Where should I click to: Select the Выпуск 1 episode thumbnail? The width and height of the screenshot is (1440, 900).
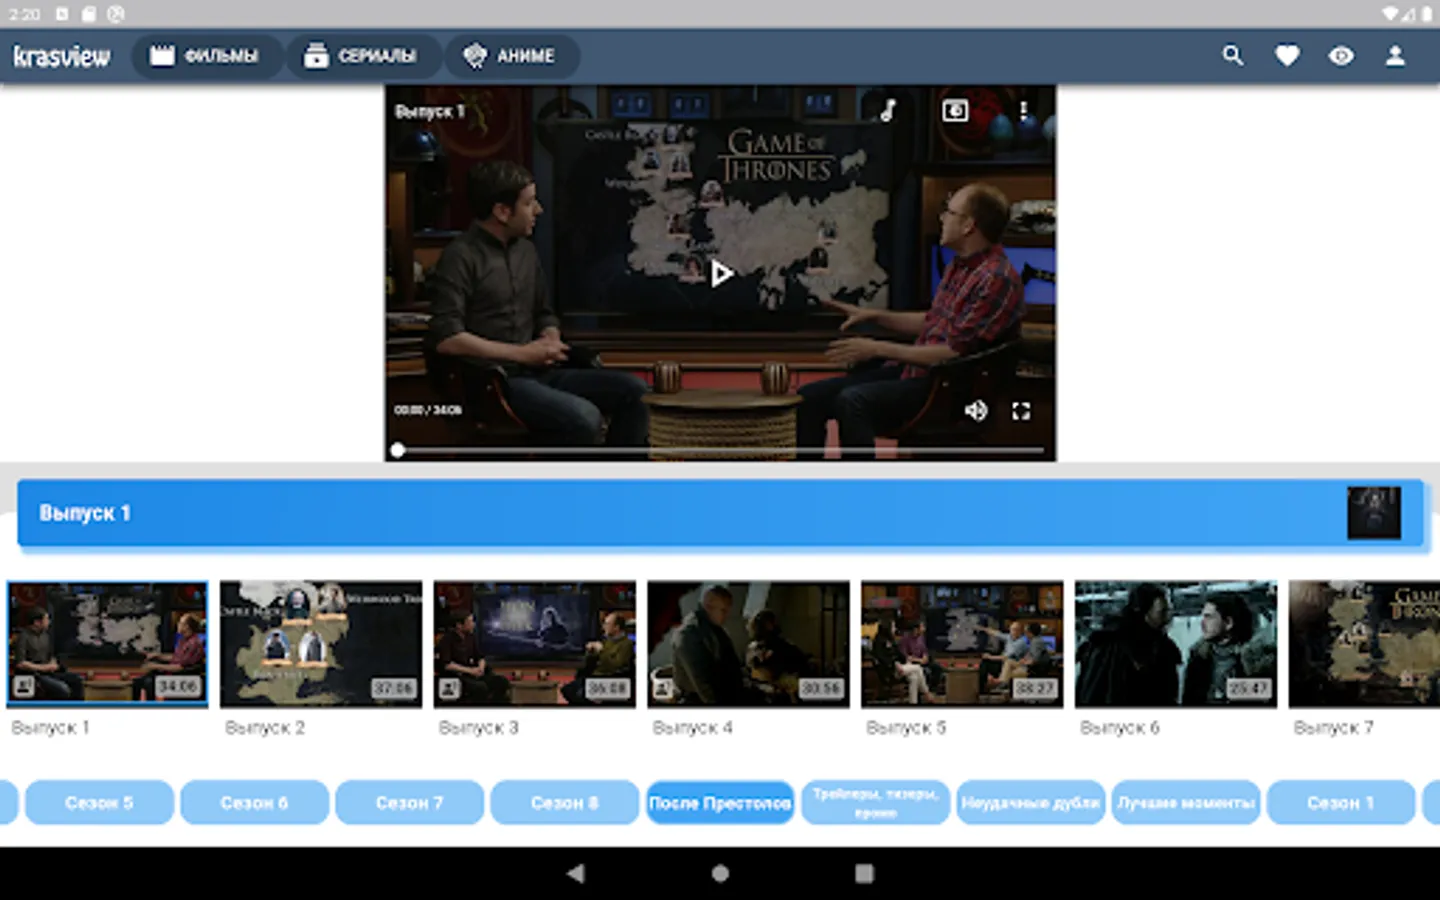pyautogui.click(x=108, y=643)
